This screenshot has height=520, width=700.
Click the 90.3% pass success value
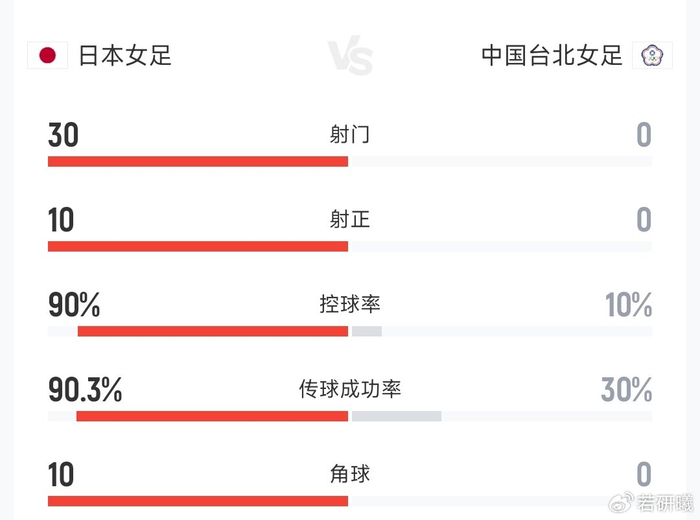coord(85,390)
